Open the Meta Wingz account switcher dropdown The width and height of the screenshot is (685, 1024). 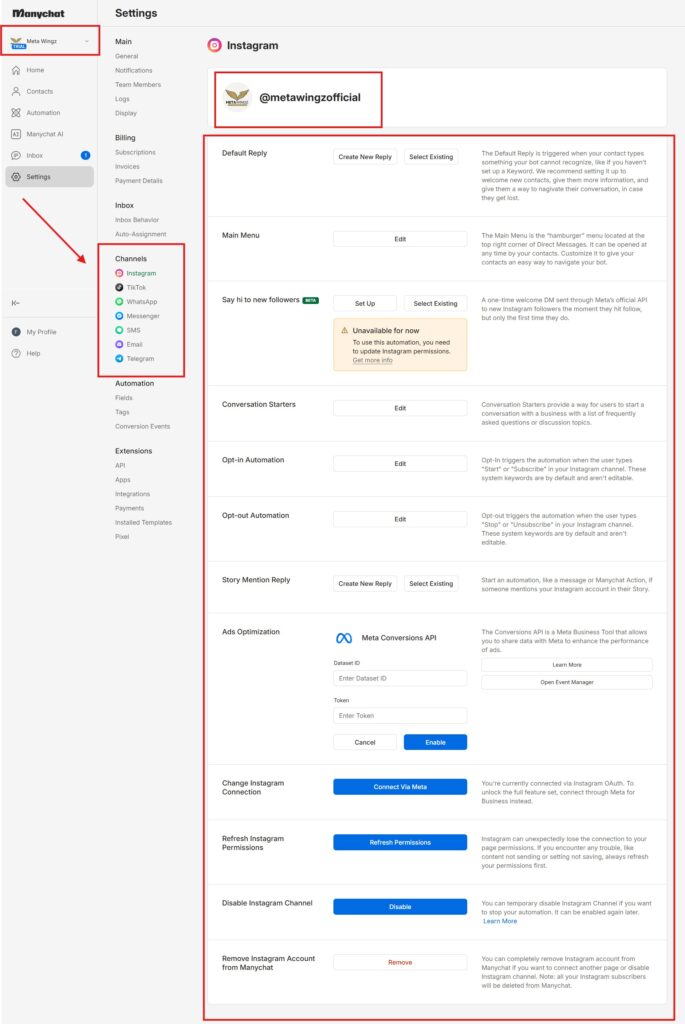coord(50,41)
